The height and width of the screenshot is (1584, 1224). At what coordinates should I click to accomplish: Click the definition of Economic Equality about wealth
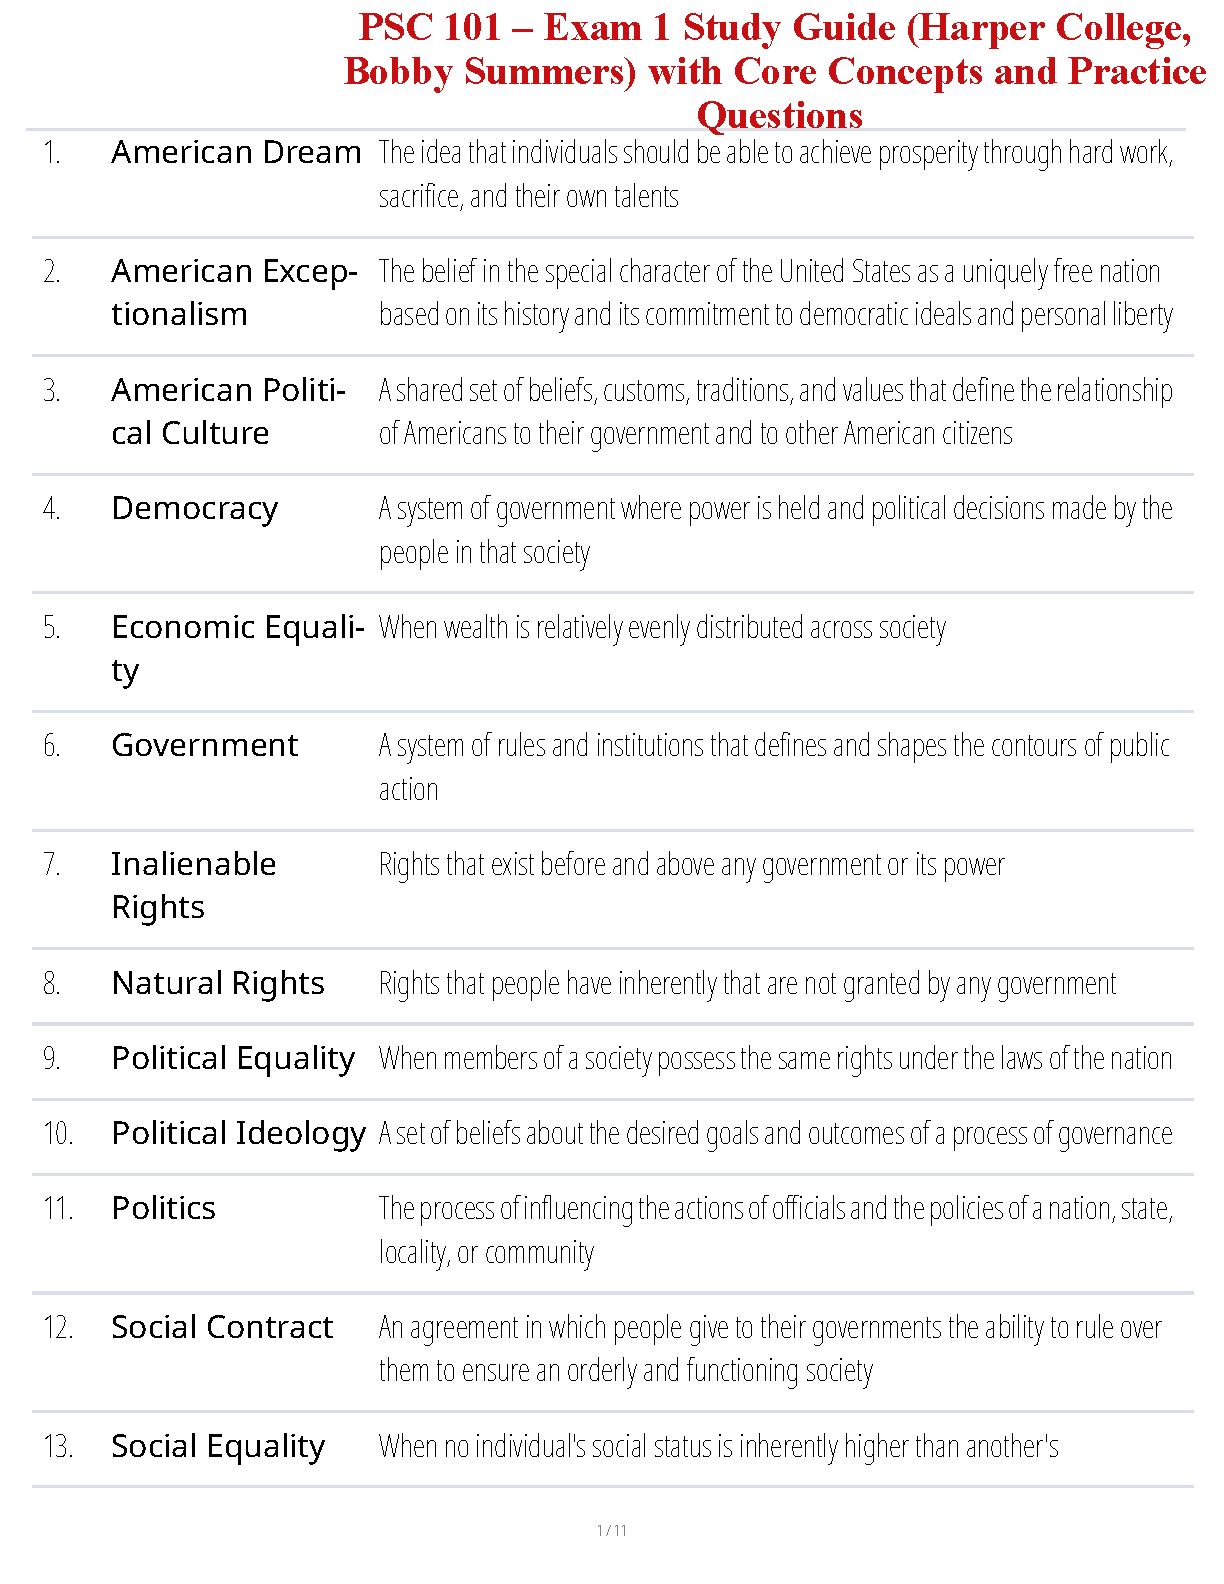[x=662, y=628]
